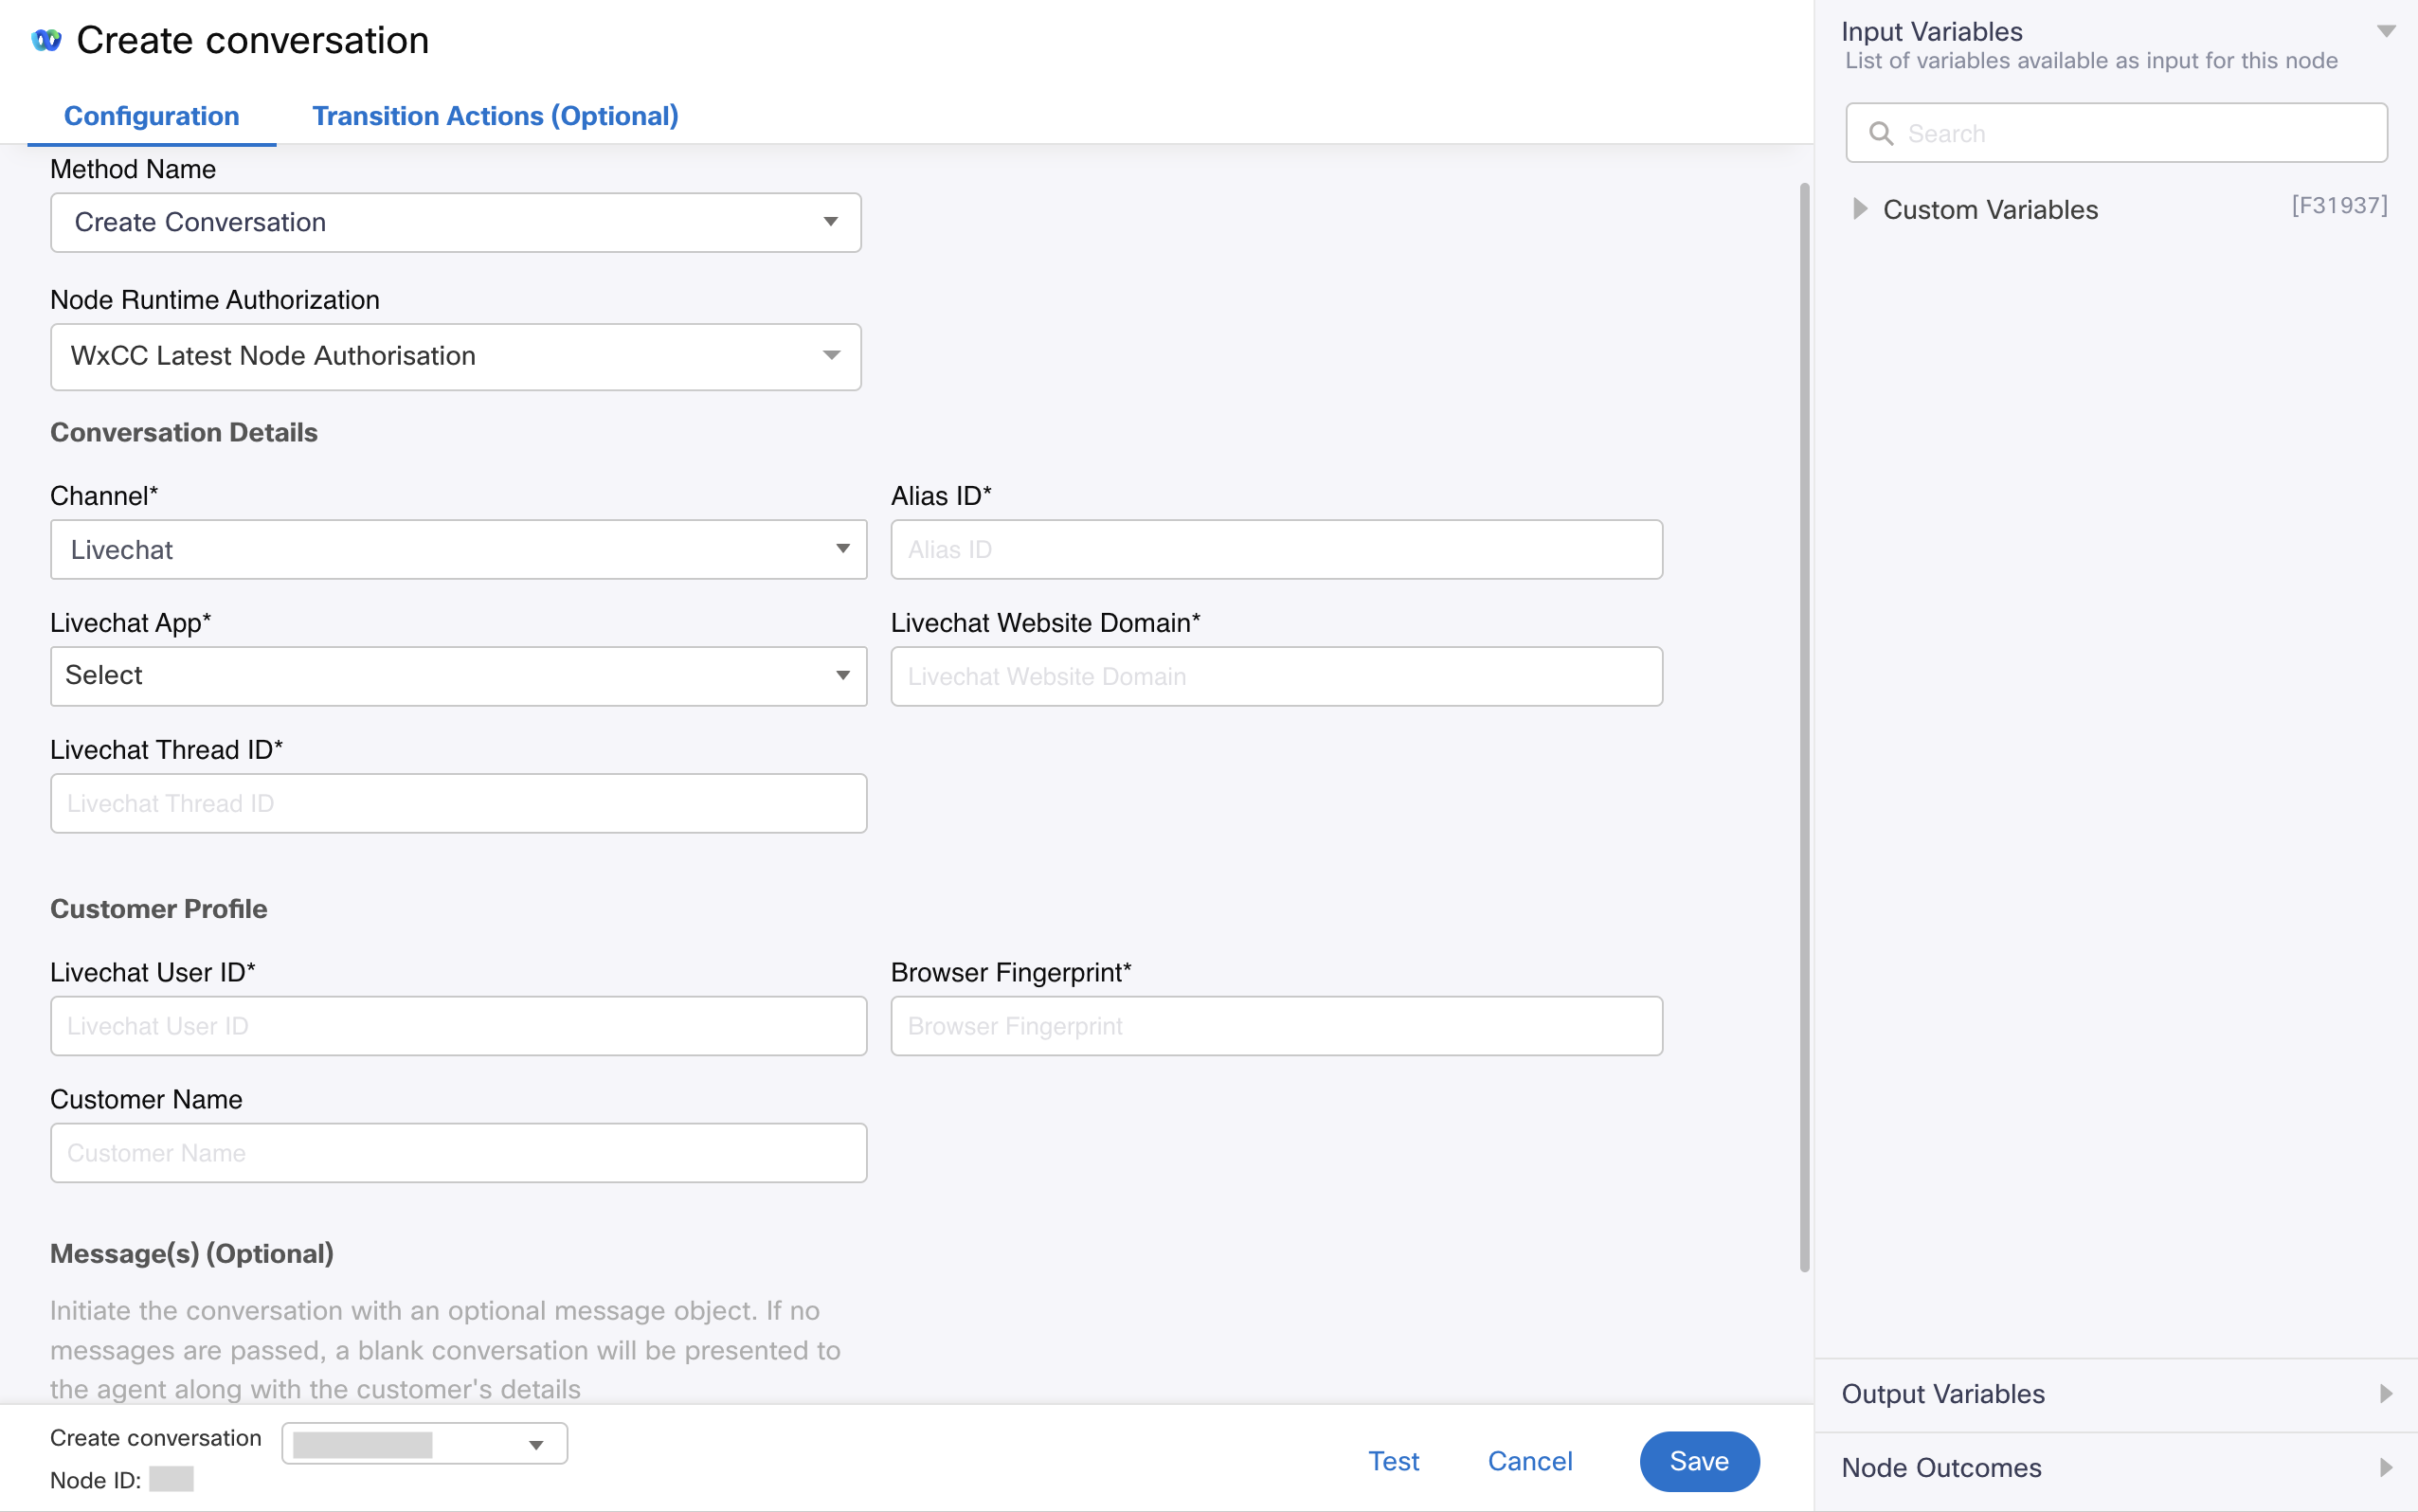Viewport: 2418px width, 1512px height.
Task: Click the Save button
Action: [1699, 1460]
